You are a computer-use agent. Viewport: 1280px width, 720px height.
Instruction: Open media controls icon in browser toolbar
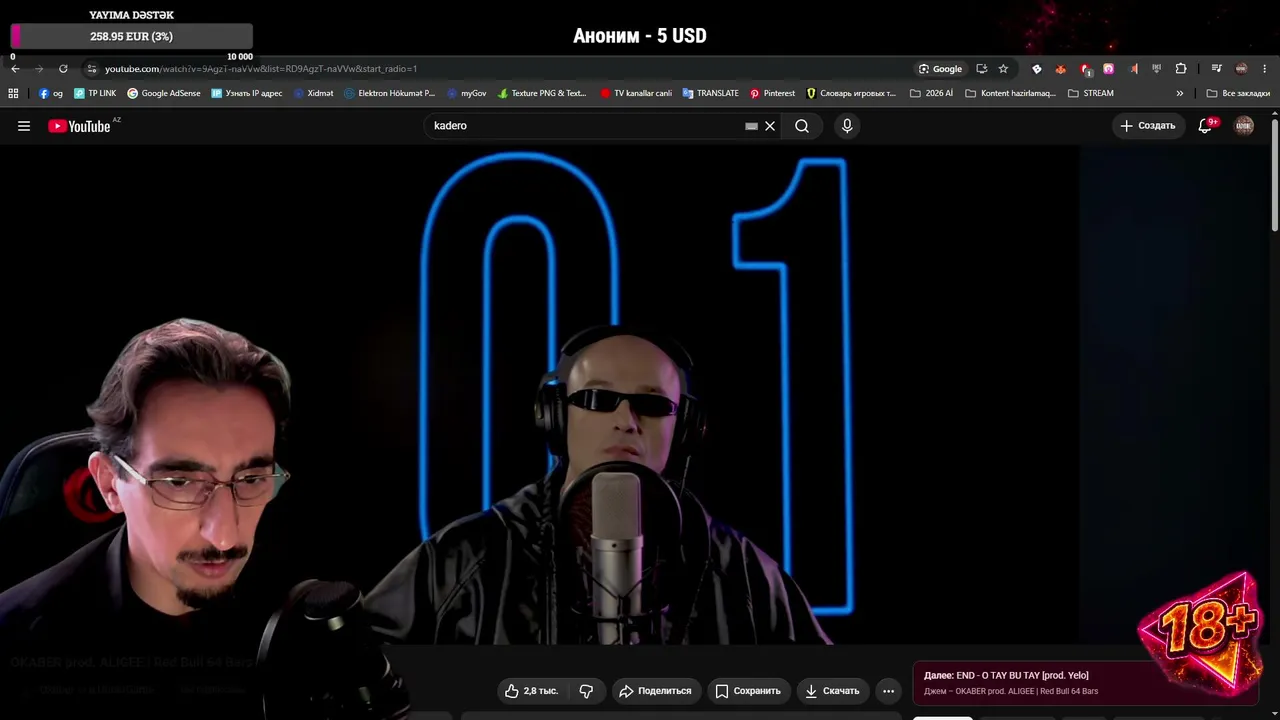1216,69
